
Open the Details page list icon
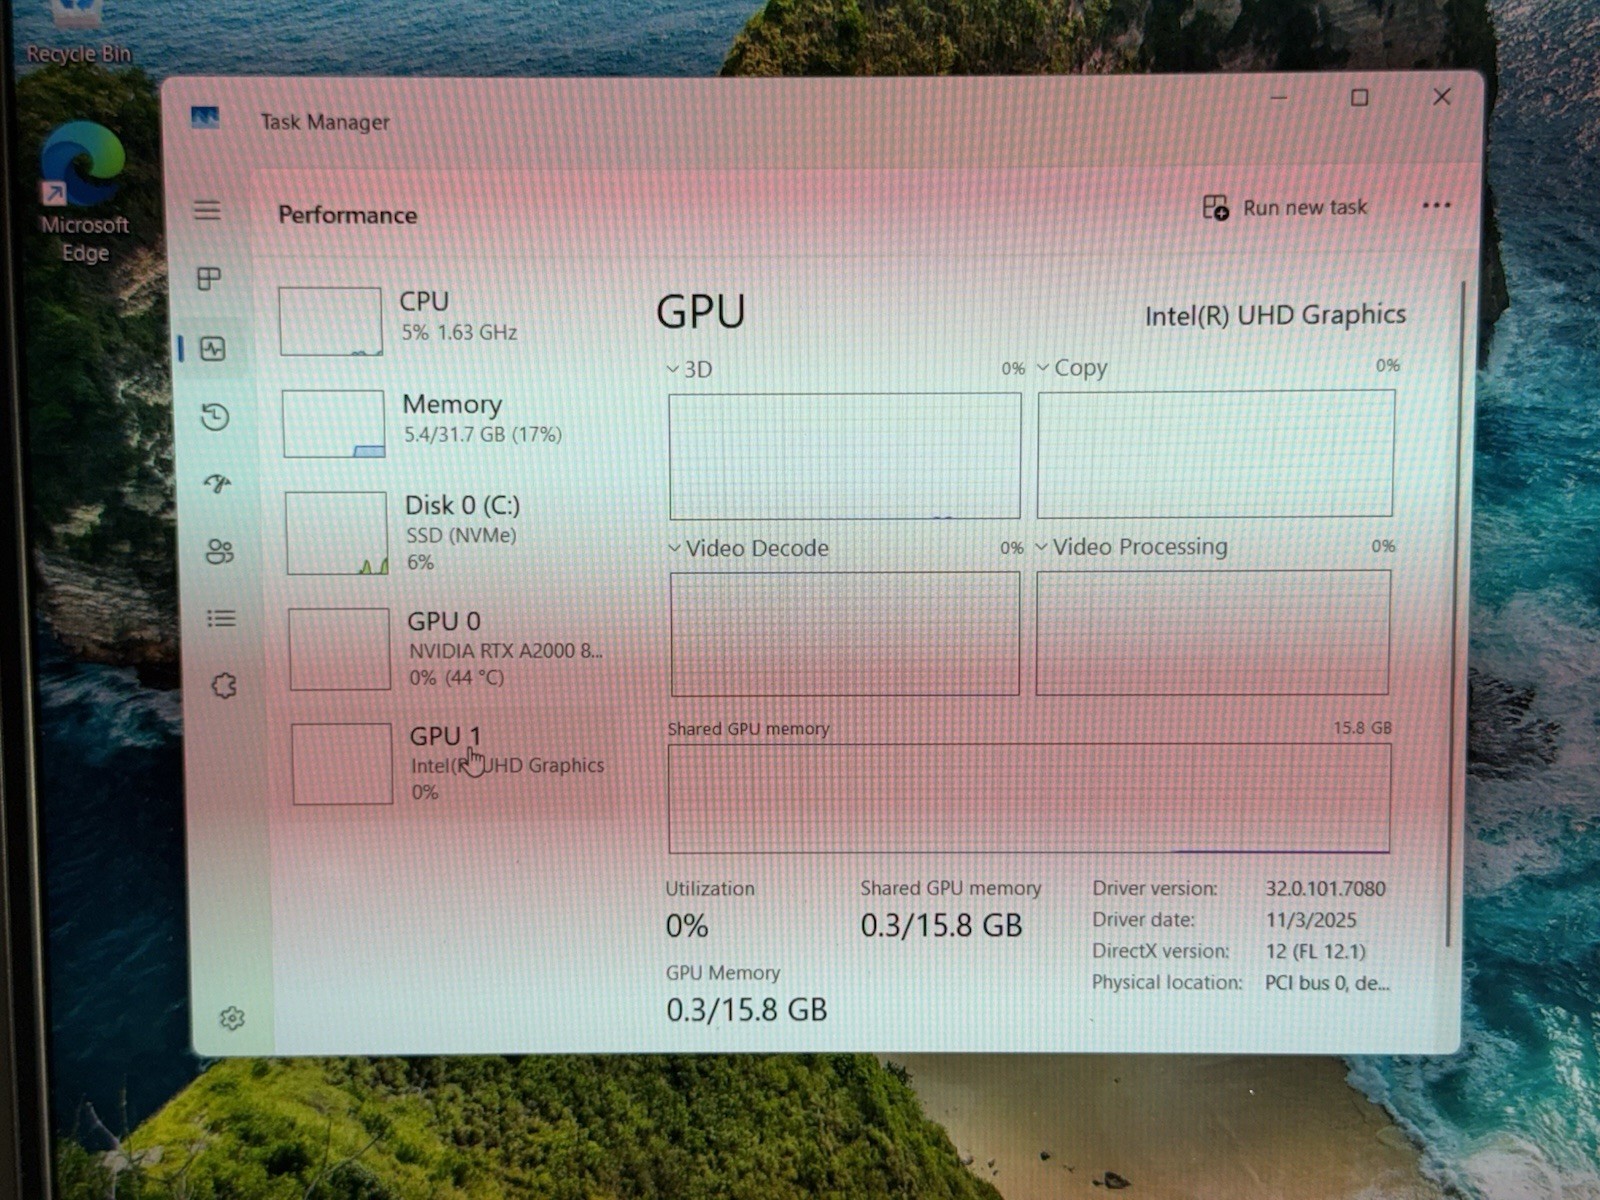[221, 619]
